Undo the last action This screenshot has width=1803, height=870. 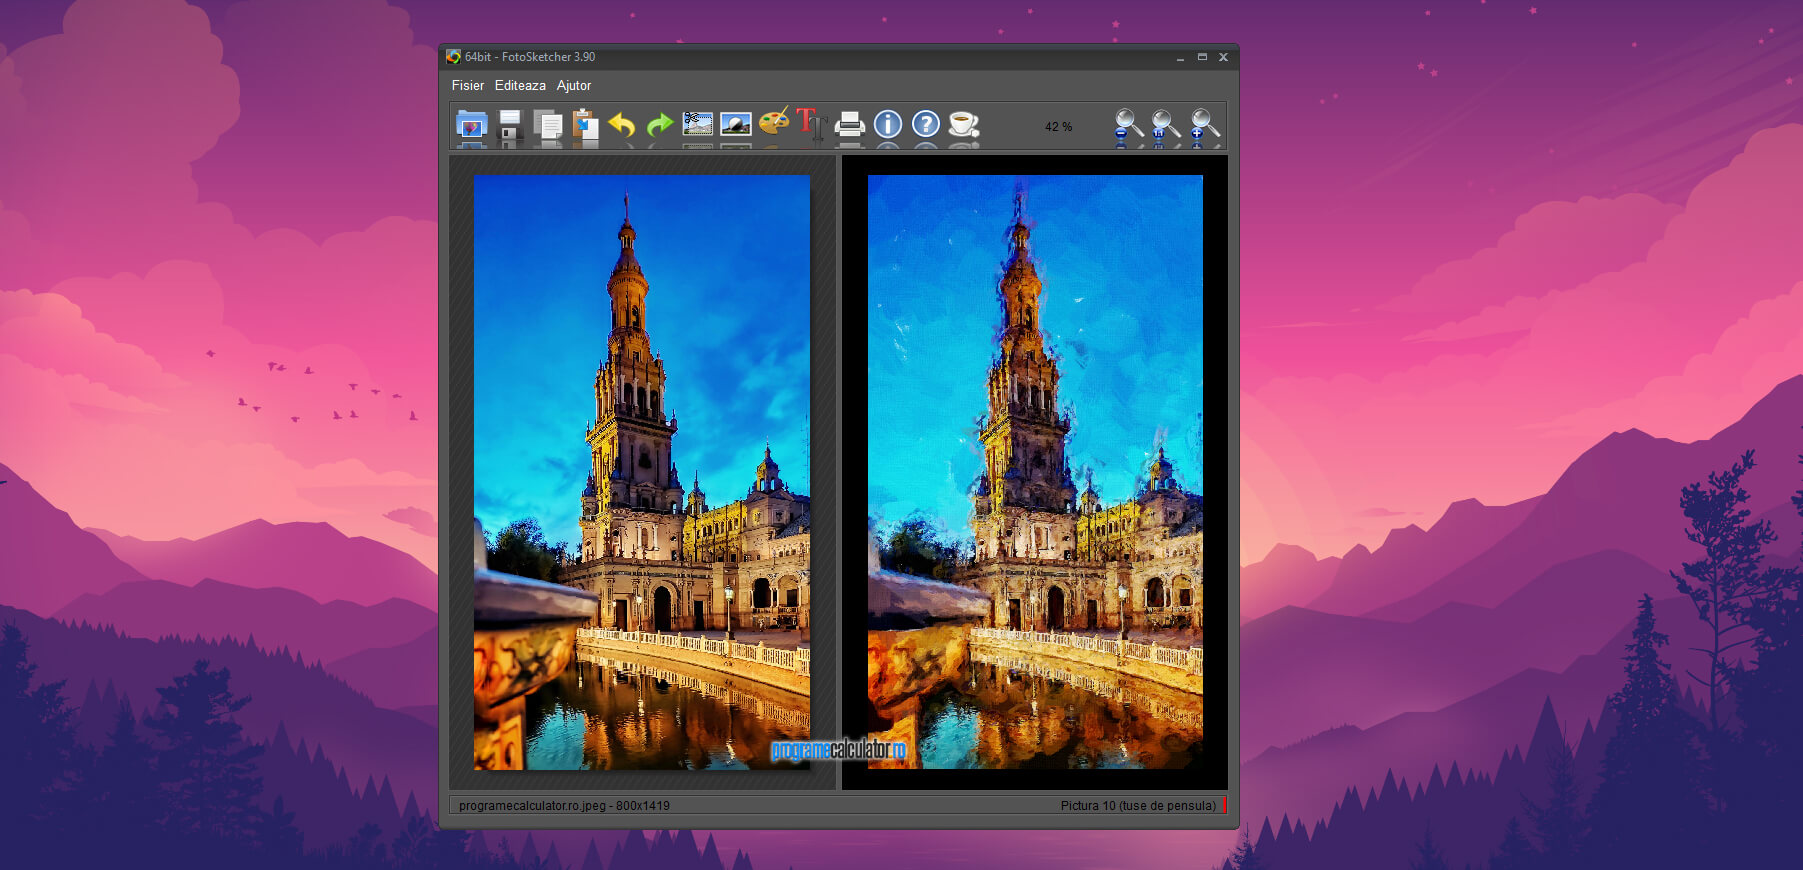click(x=622, y=125)
